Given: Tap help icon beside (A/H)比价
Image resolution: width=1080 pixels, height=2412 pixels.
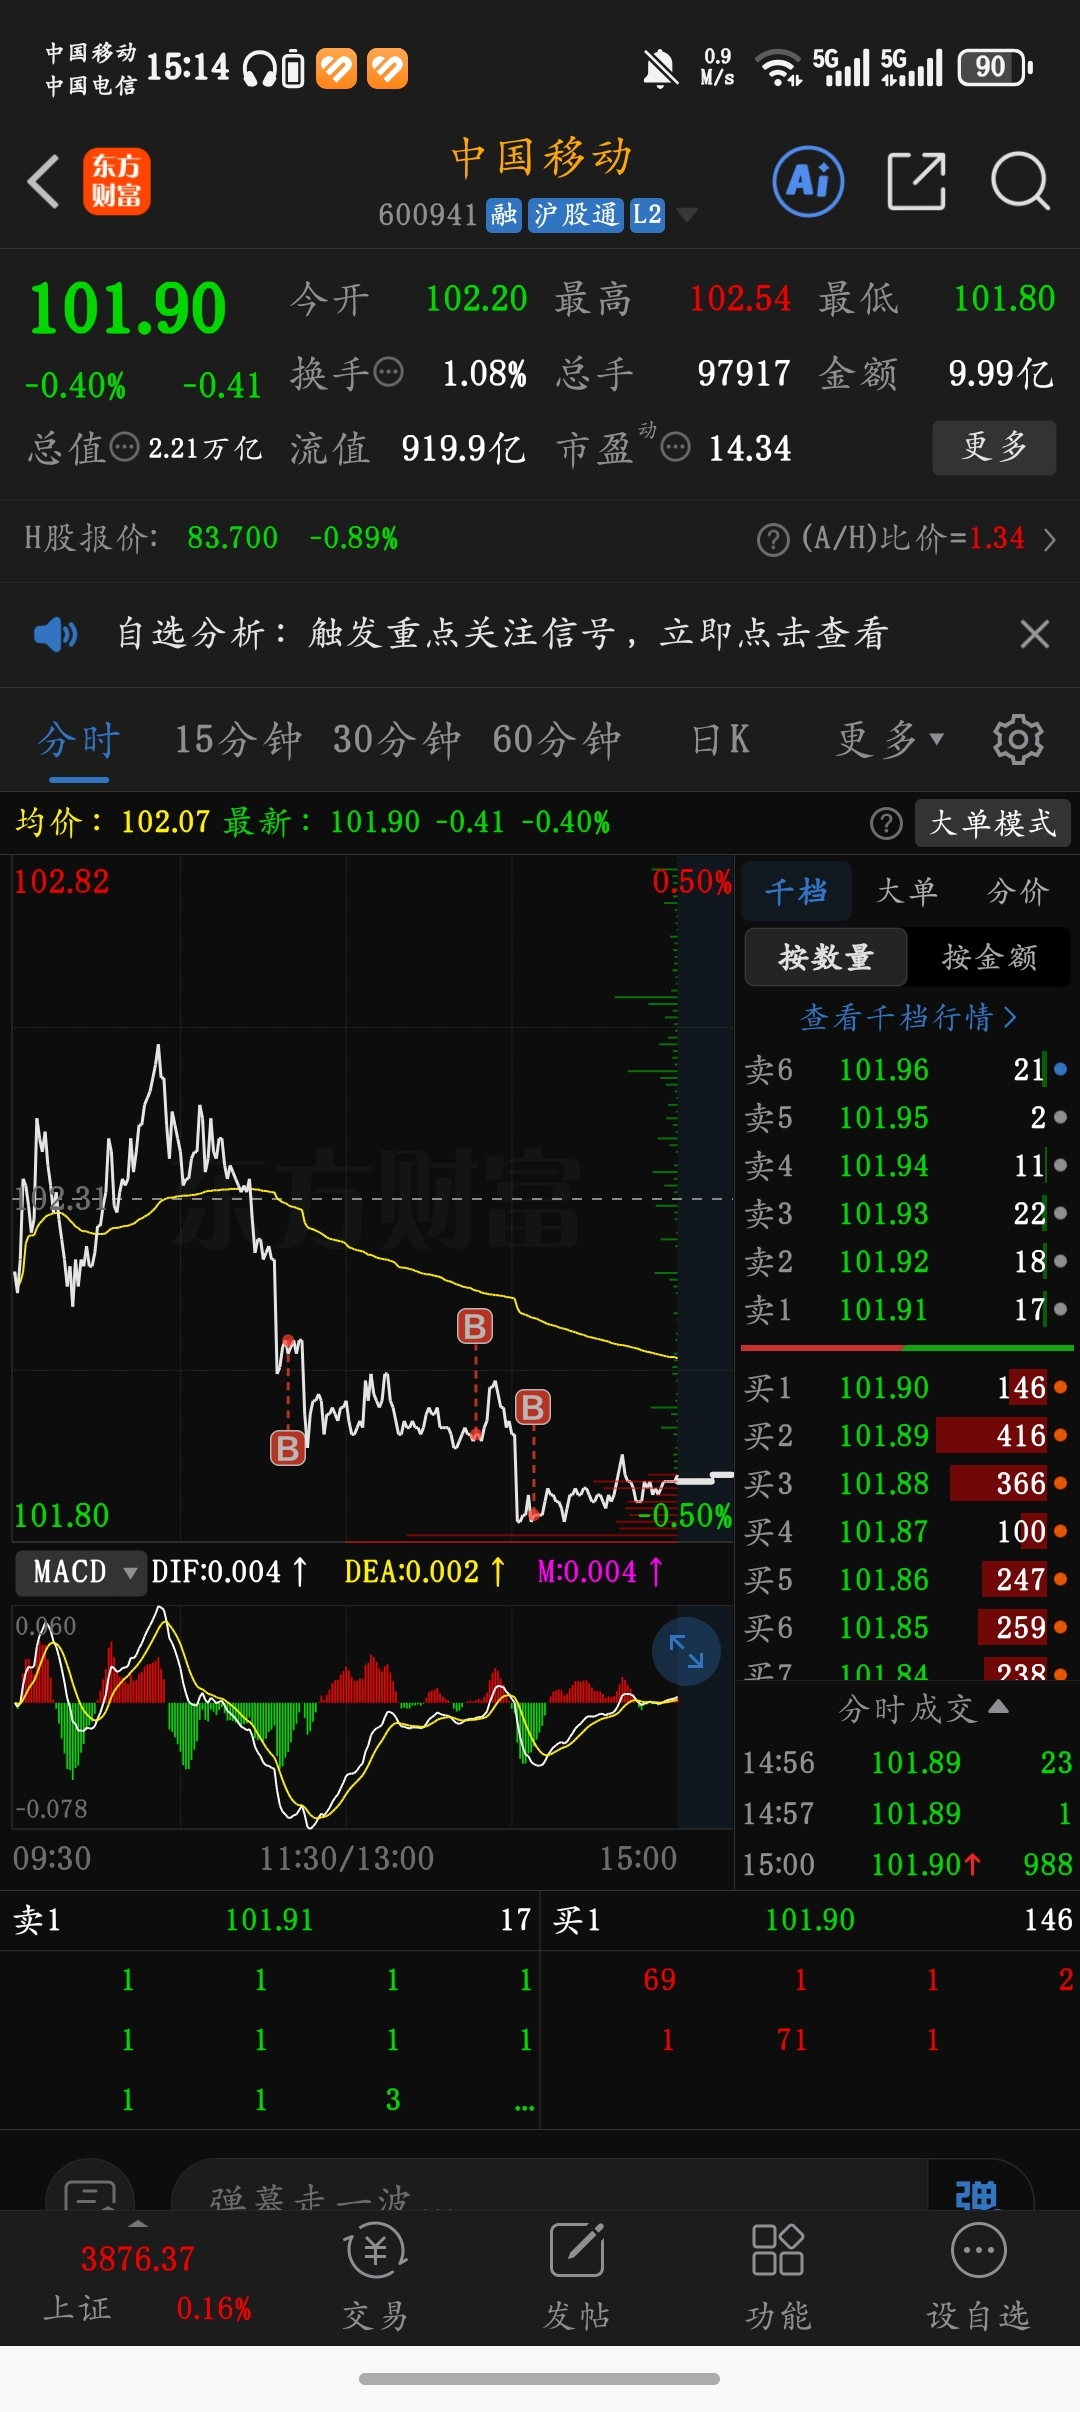Looking at the screenshot, I should [x=773, y=540].
